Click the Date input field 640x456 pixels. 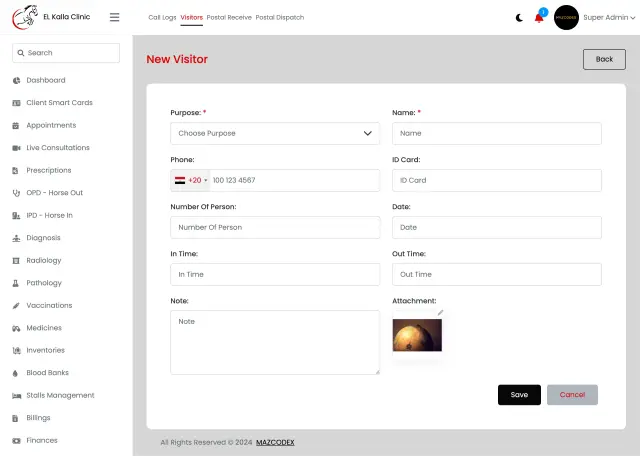tap(497, 227)
